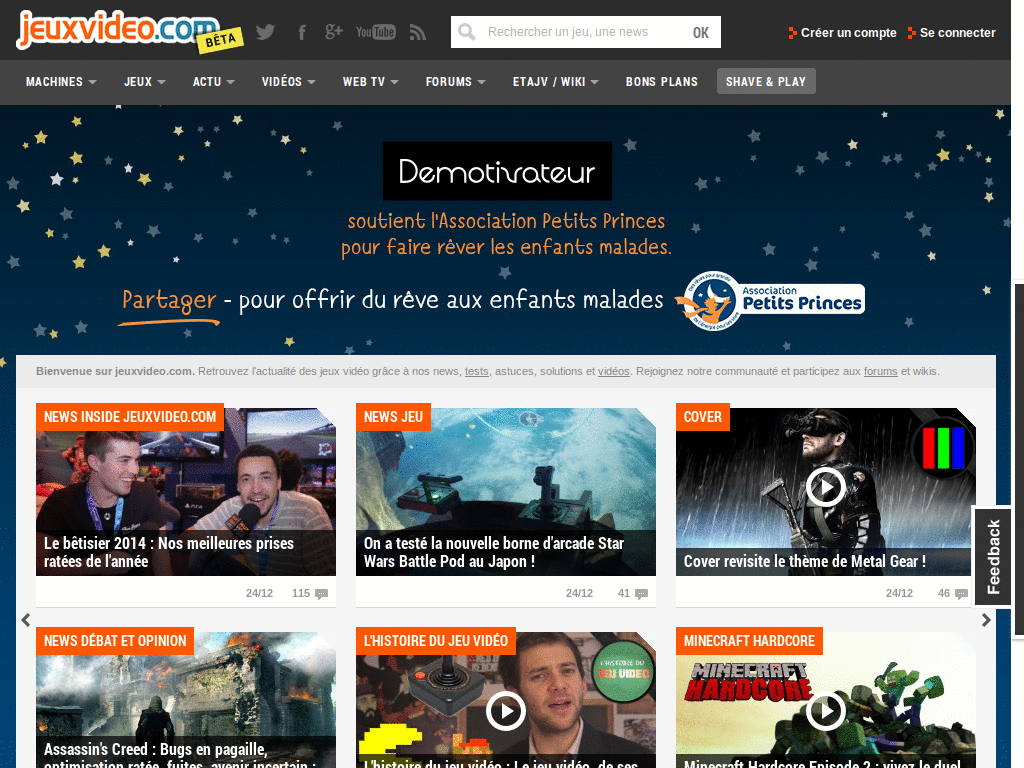Click the Association Petits Princes logo
1024x768 pixels.
click(x=771, y=300)
